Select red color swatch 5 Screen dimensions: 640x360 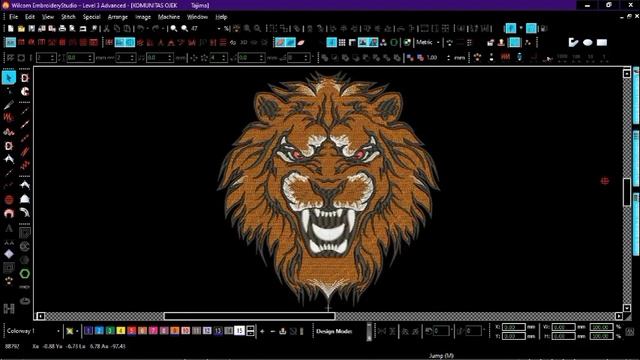131,331
